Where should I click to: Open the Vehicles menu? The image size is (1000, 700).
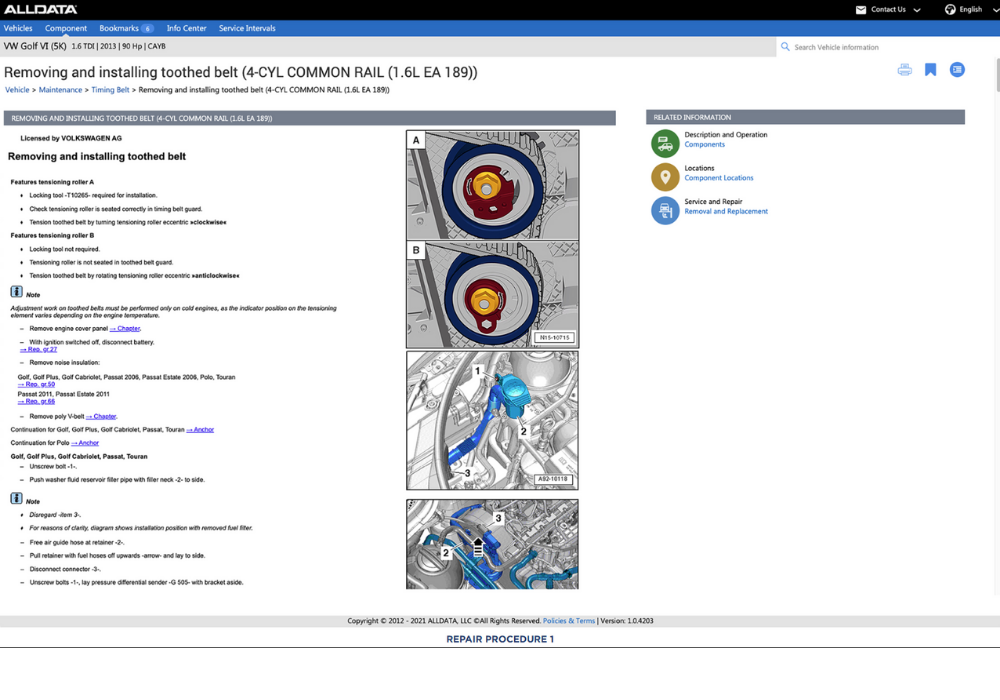click(x=18, y=28)
